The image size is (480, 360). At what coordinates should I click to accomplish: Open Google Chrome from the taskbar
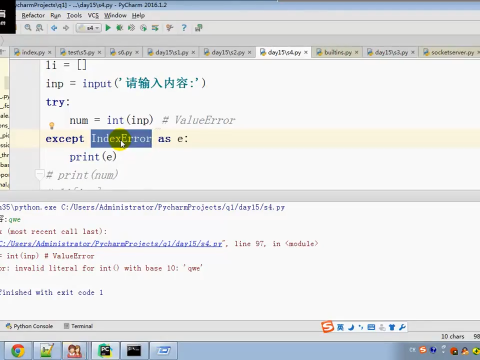click(18, 351)
